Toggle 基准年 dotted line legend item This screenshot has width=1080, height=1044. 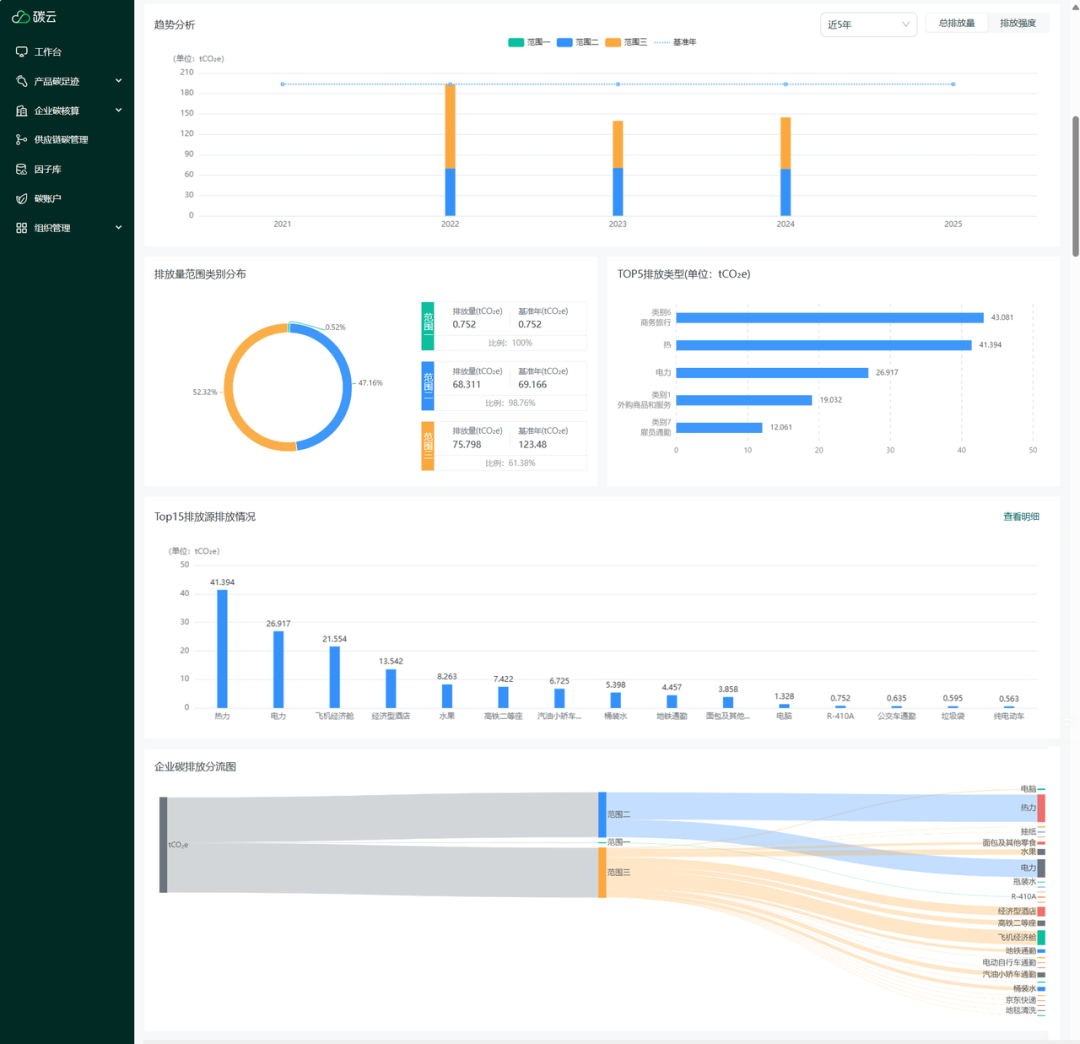point(676,42)
